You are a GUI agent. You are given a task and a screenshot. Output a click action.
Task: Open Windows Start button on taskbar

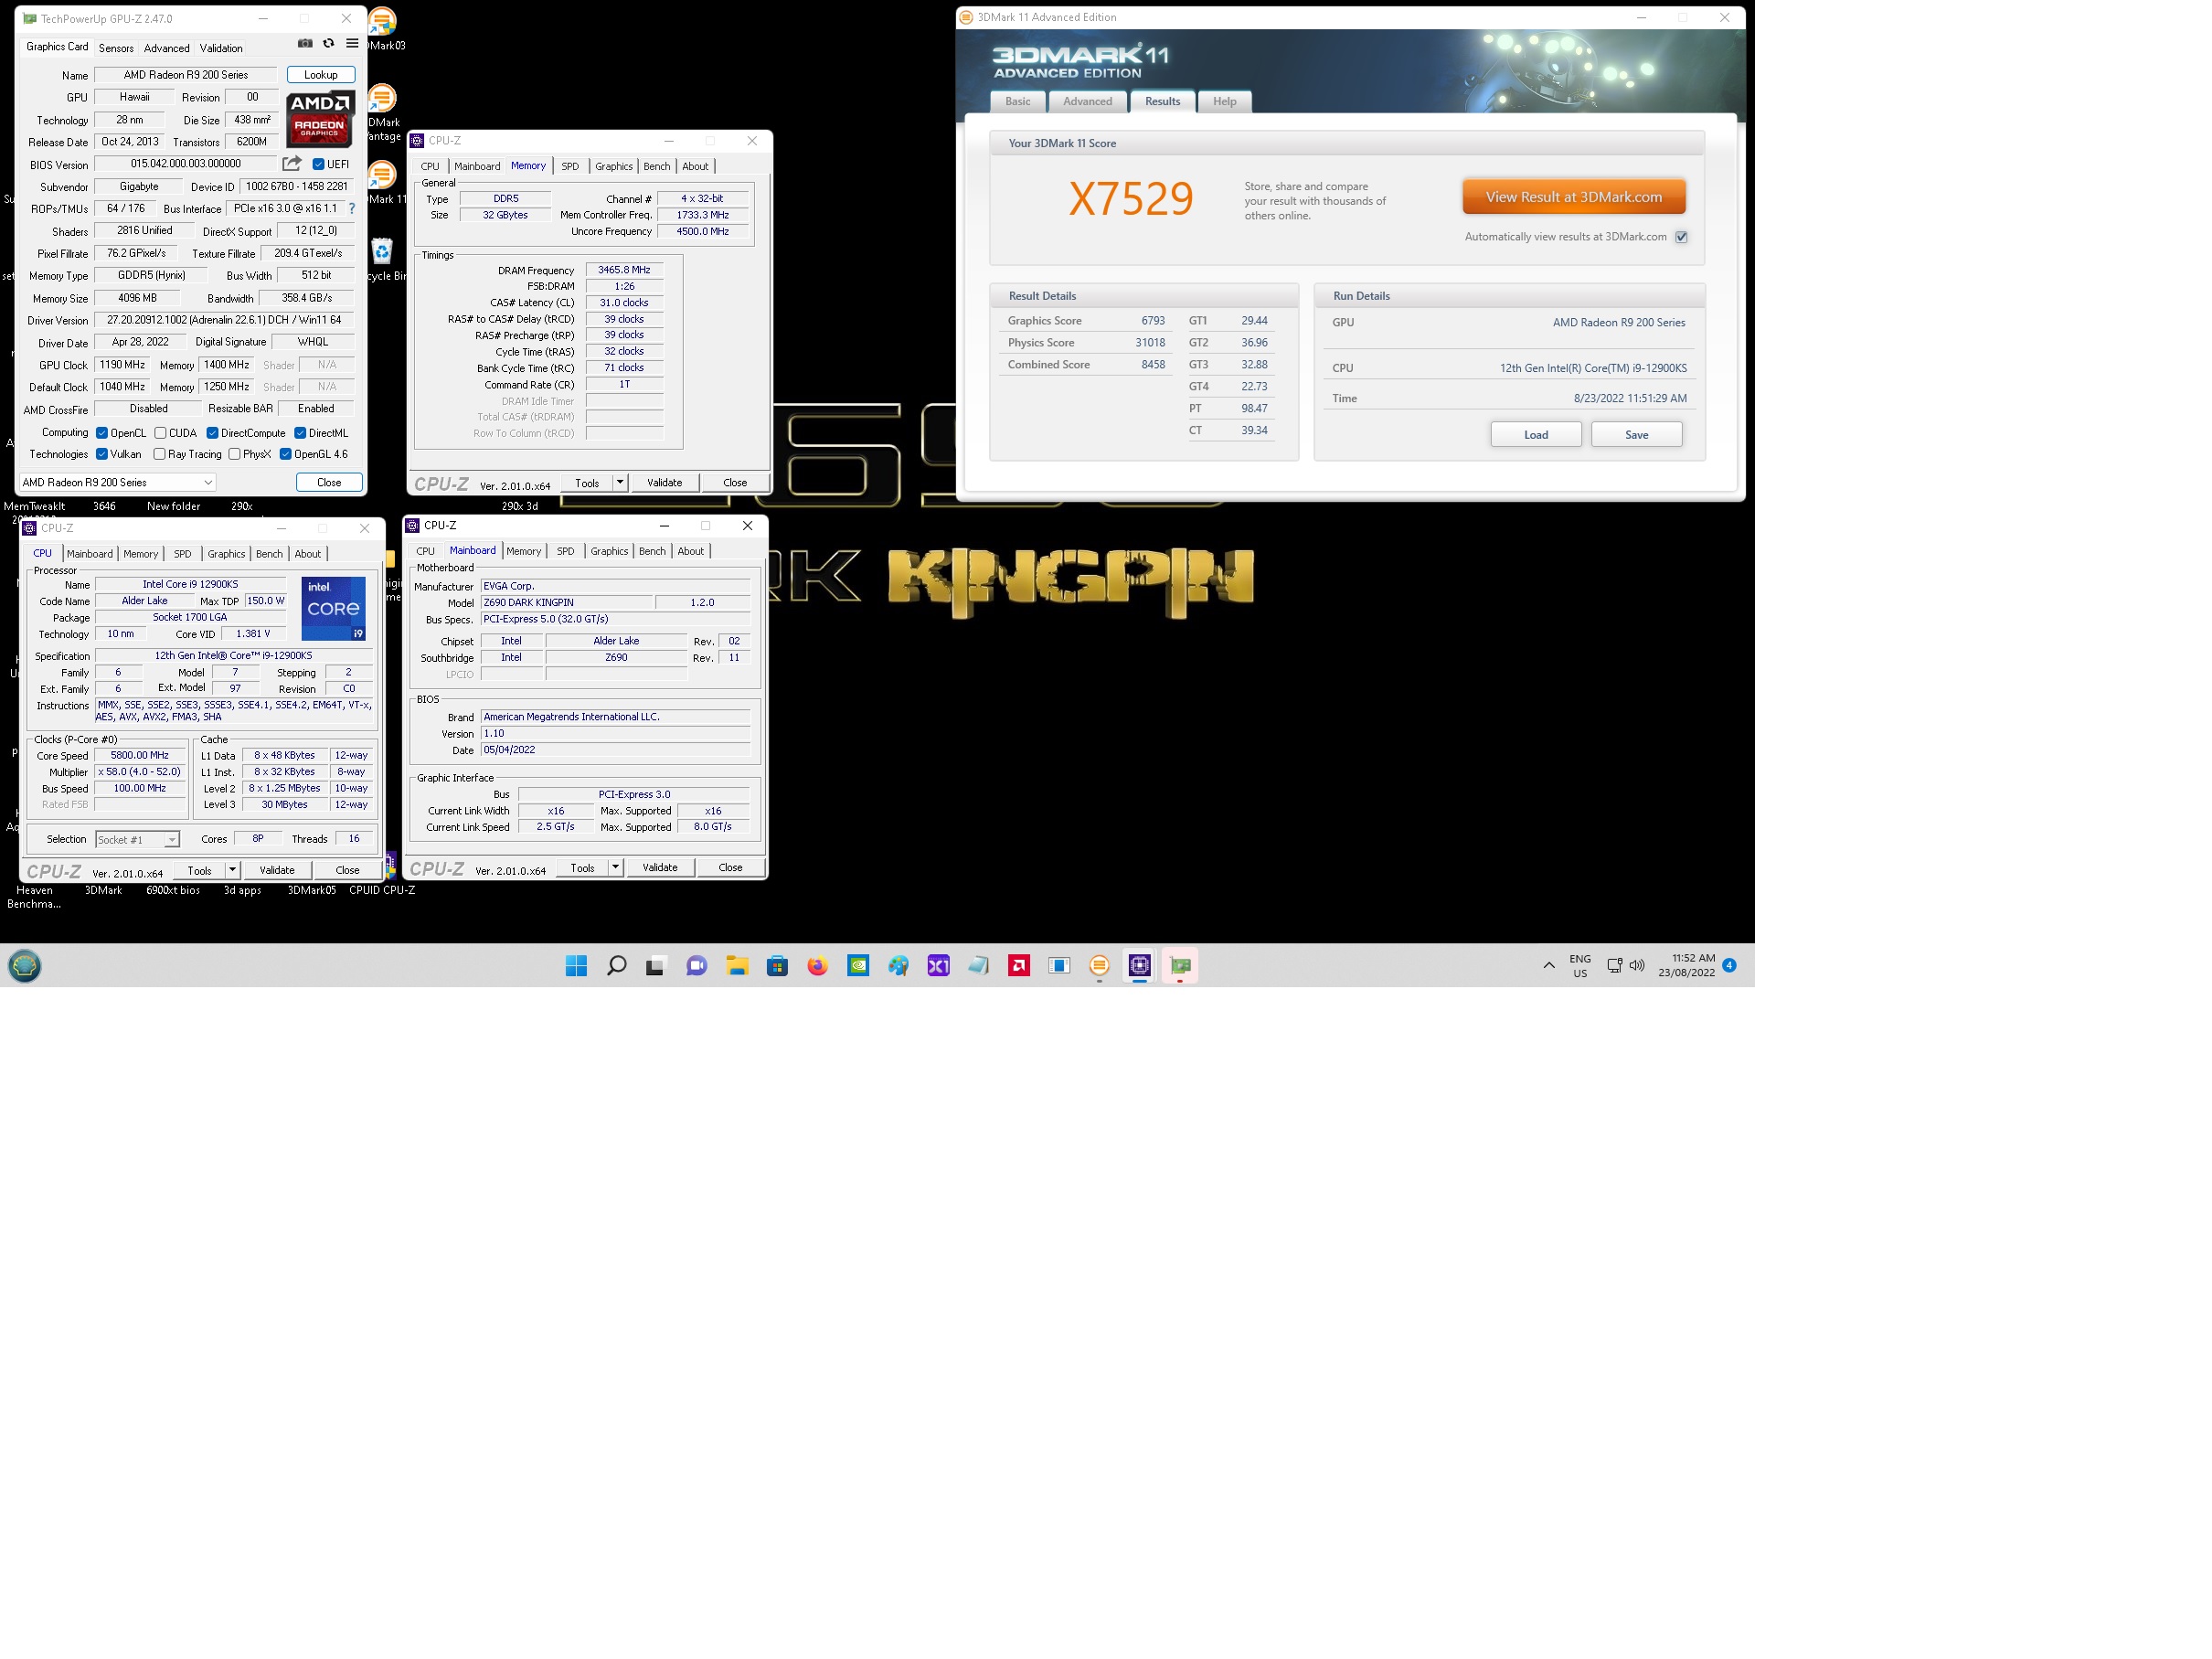point(576,965)
